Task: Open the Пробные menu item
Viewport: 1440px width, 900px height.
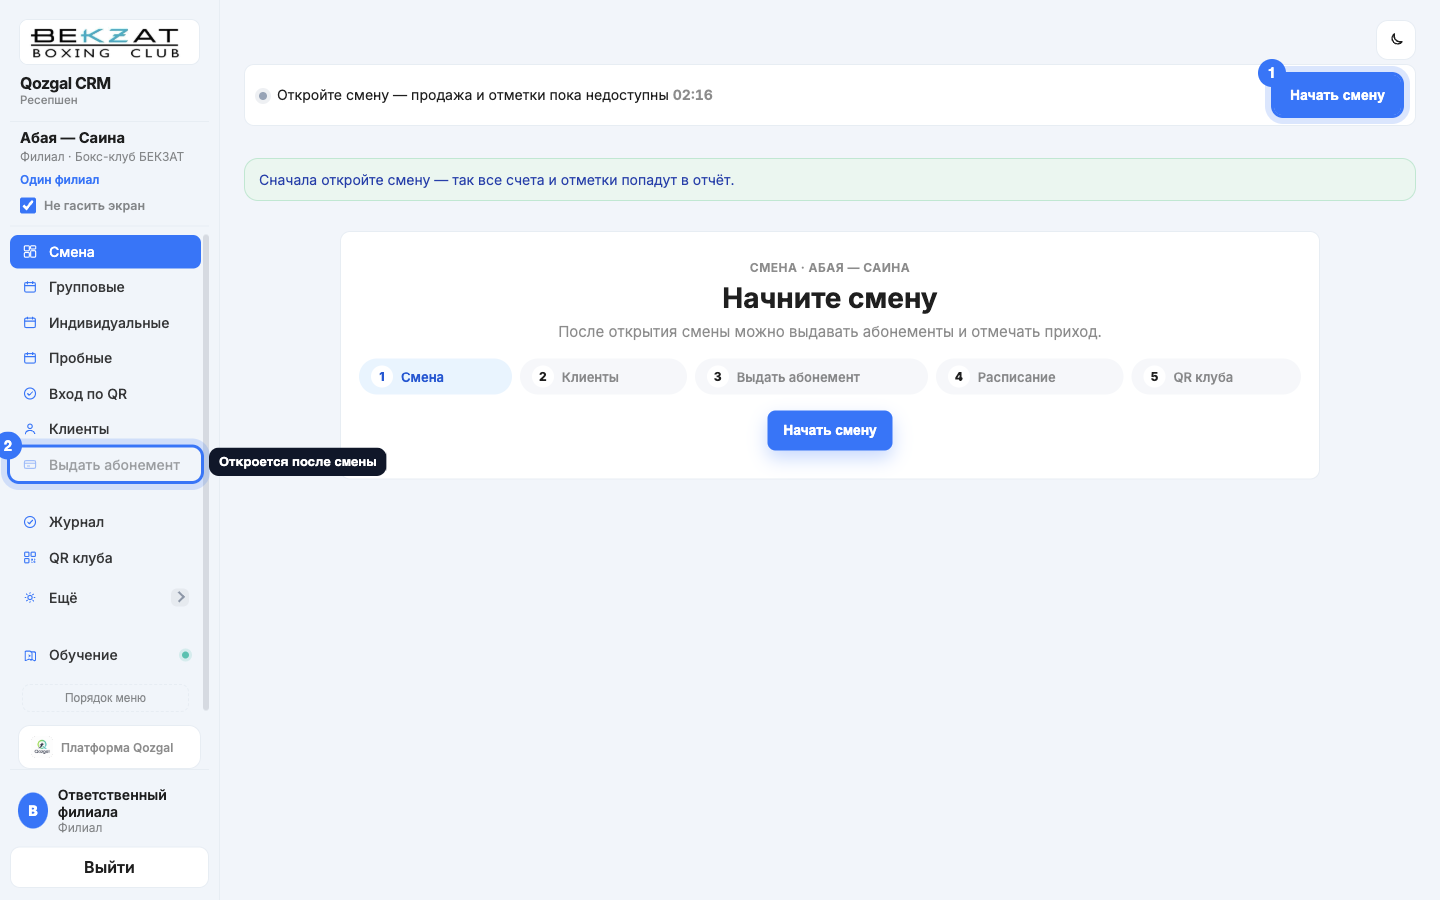Action: pos(105,358)
